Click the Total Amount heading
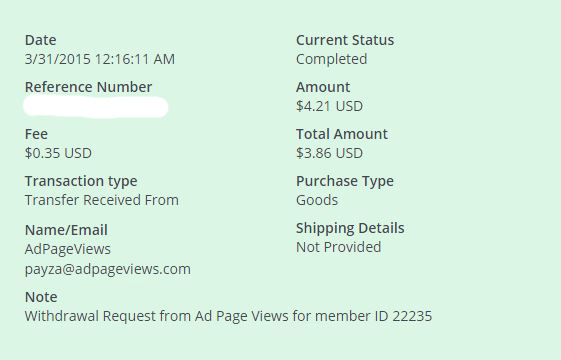Image resolution: width=561 pixels, height=360 pixels. pos(342,134)
